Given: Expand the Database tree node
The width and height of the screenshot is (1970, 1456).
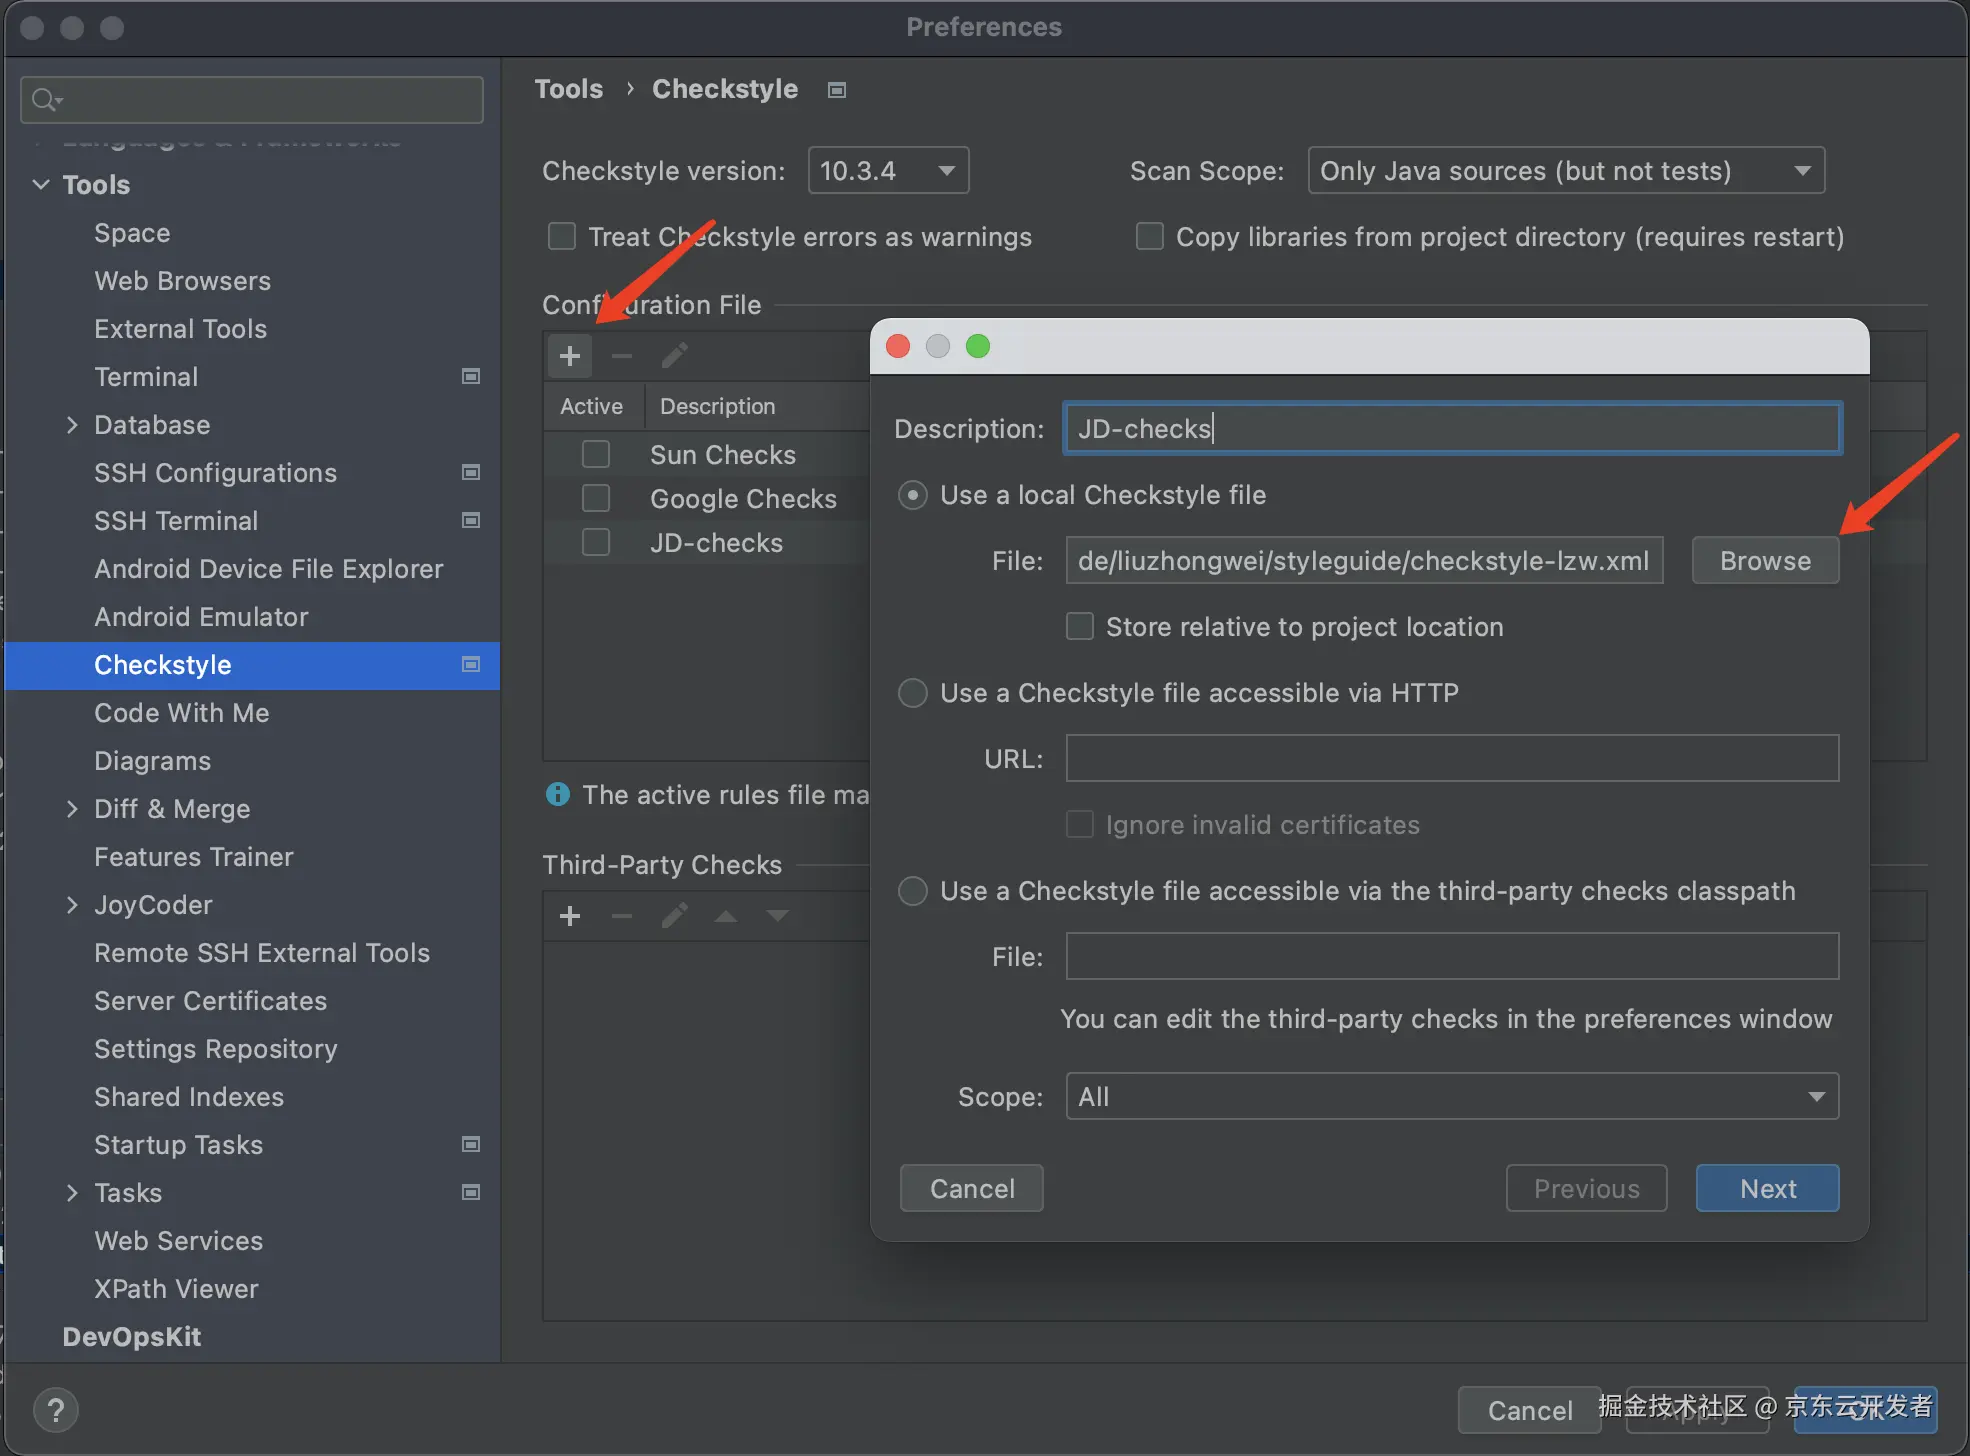Looking at the screenshot, I should (x=72, y=425).
